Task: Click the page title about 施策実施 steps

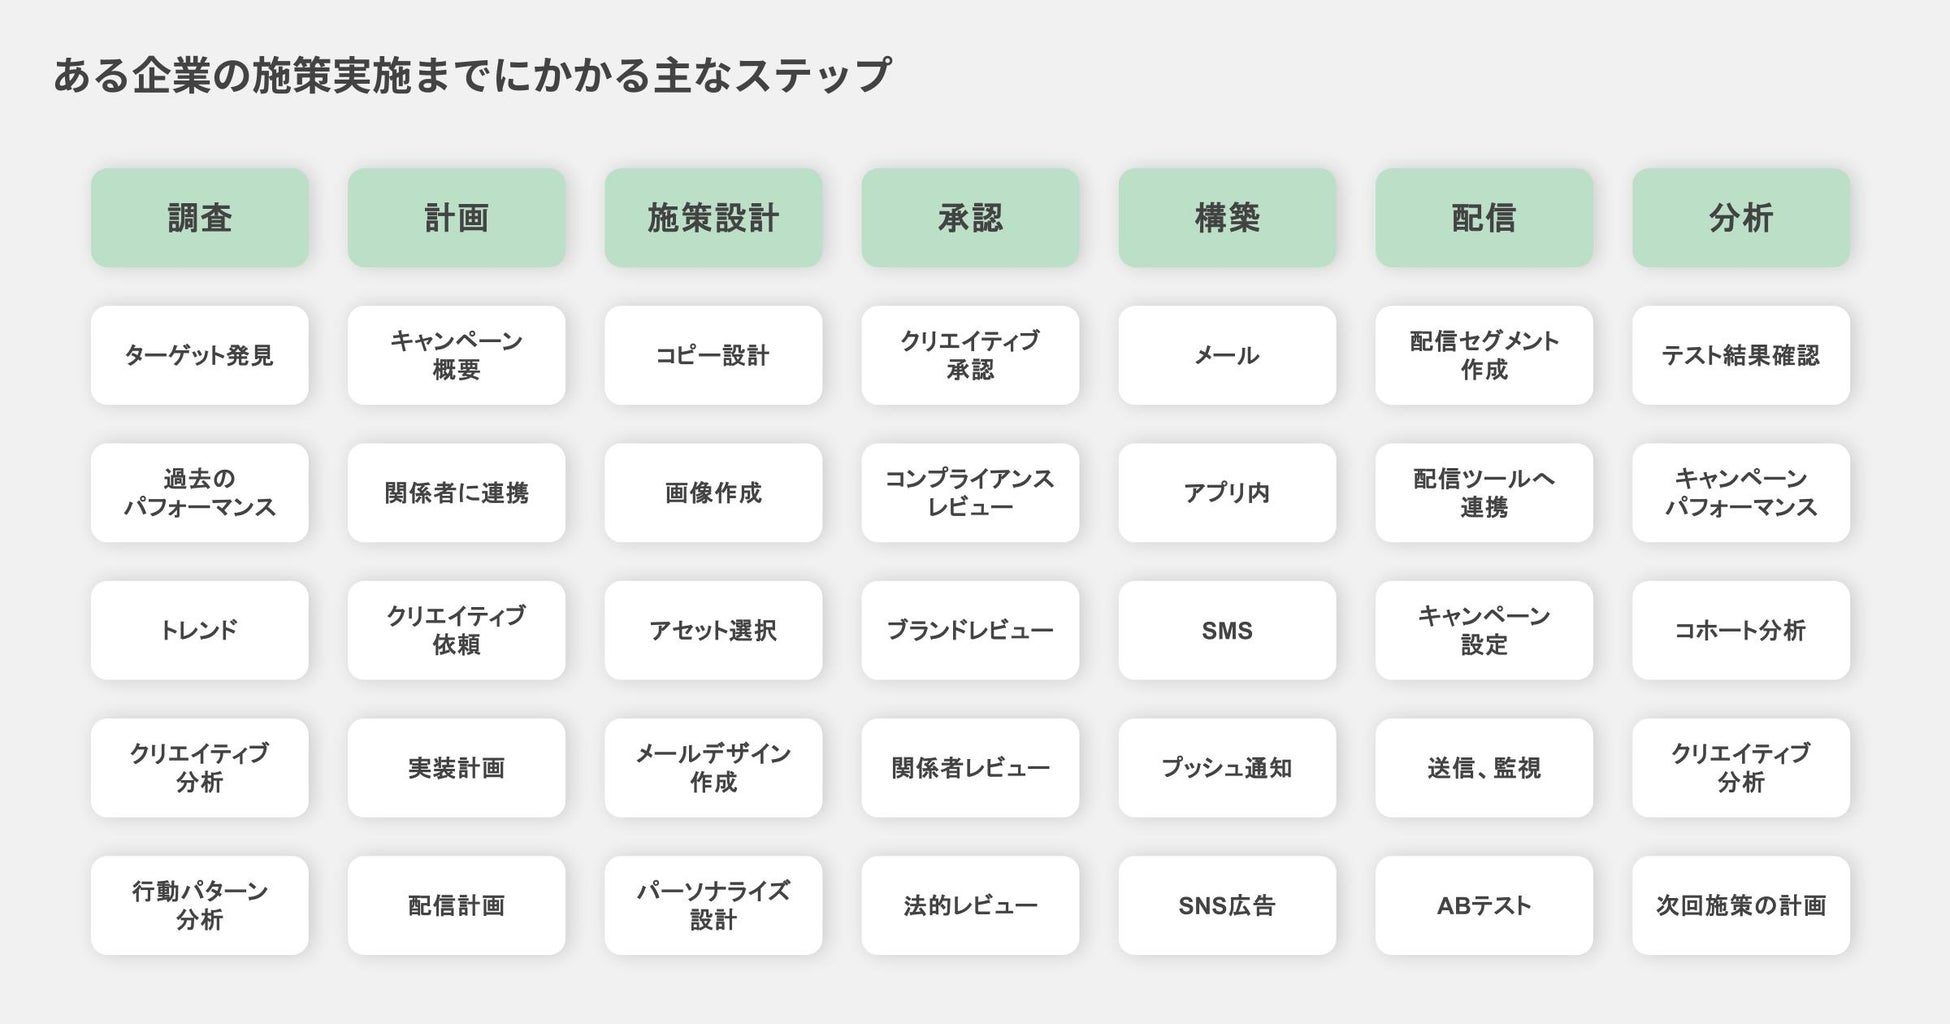Action: (x=472, y=76)
